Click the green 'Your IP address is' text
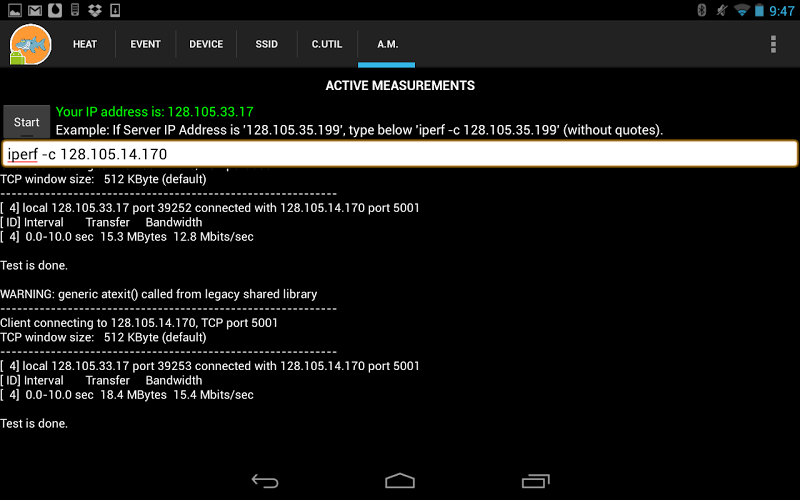 [155, 112]
